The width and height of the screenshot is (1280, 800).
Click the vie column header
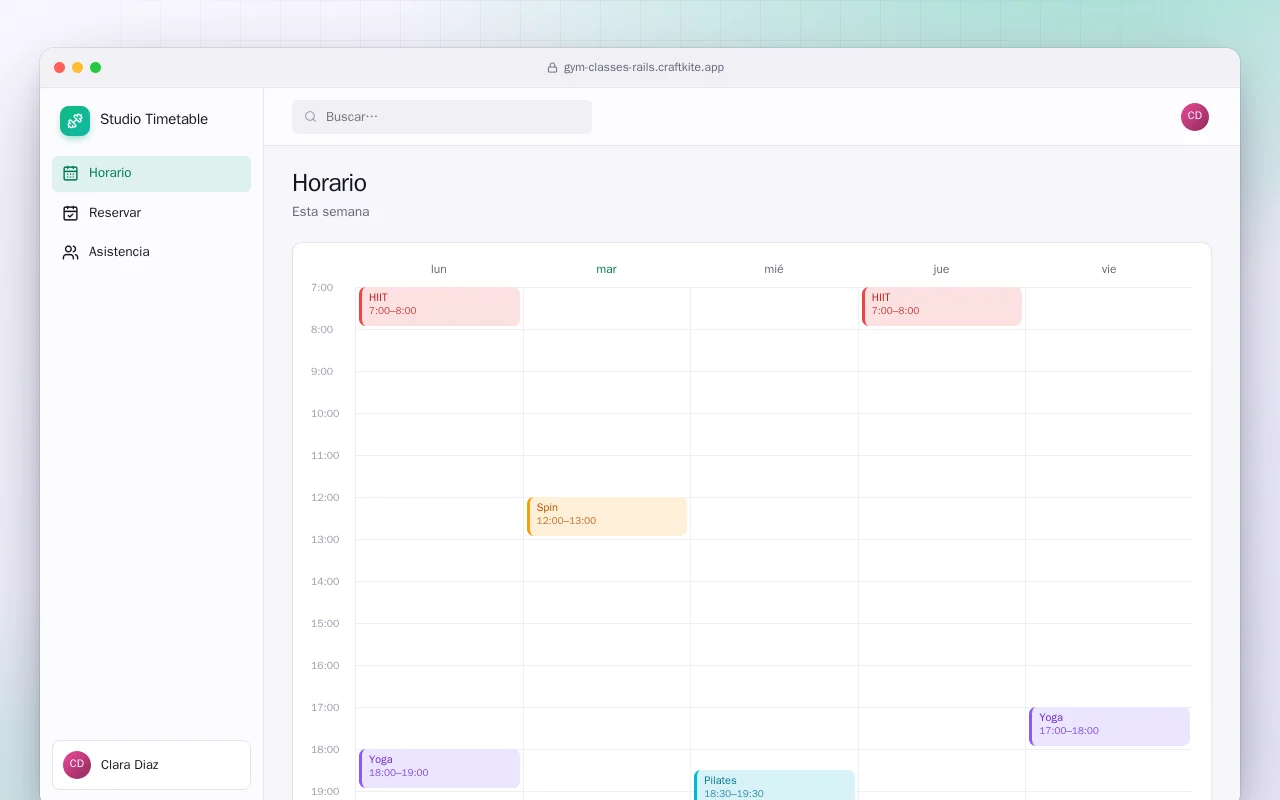1109,269
